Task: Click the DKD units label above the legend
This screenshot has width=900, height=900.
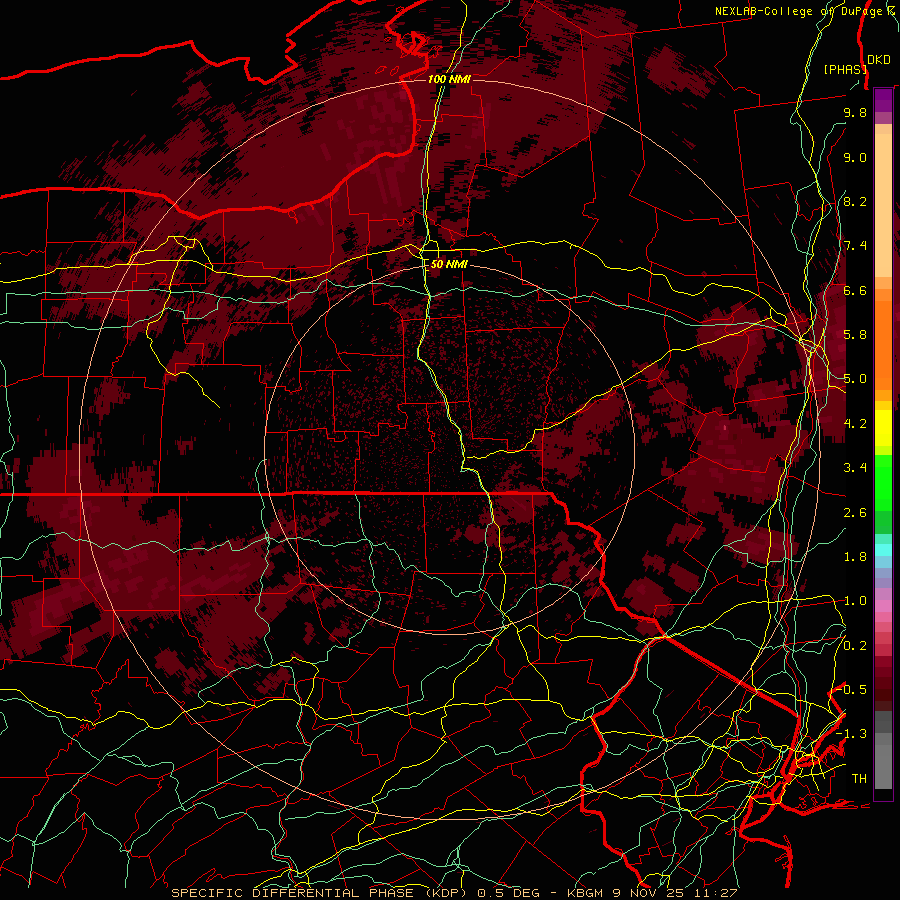Action: point(879,60)
